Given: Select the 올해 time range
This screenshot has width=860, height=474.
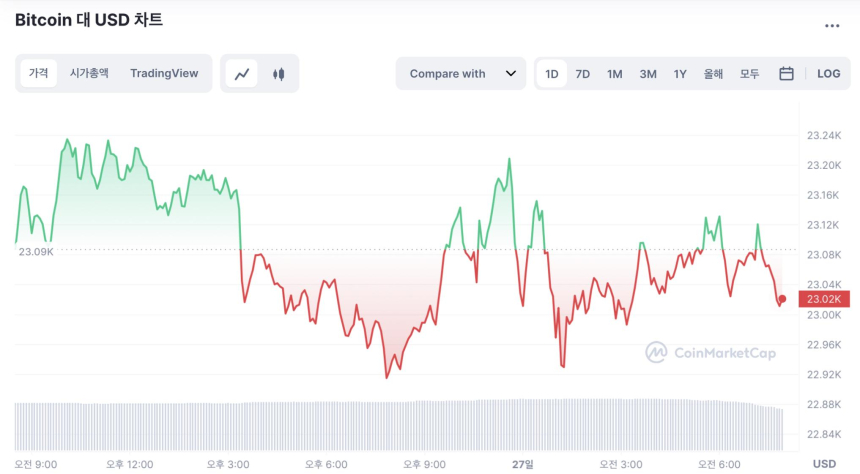Looking at the screenshot, I should (x=713, y=73).
